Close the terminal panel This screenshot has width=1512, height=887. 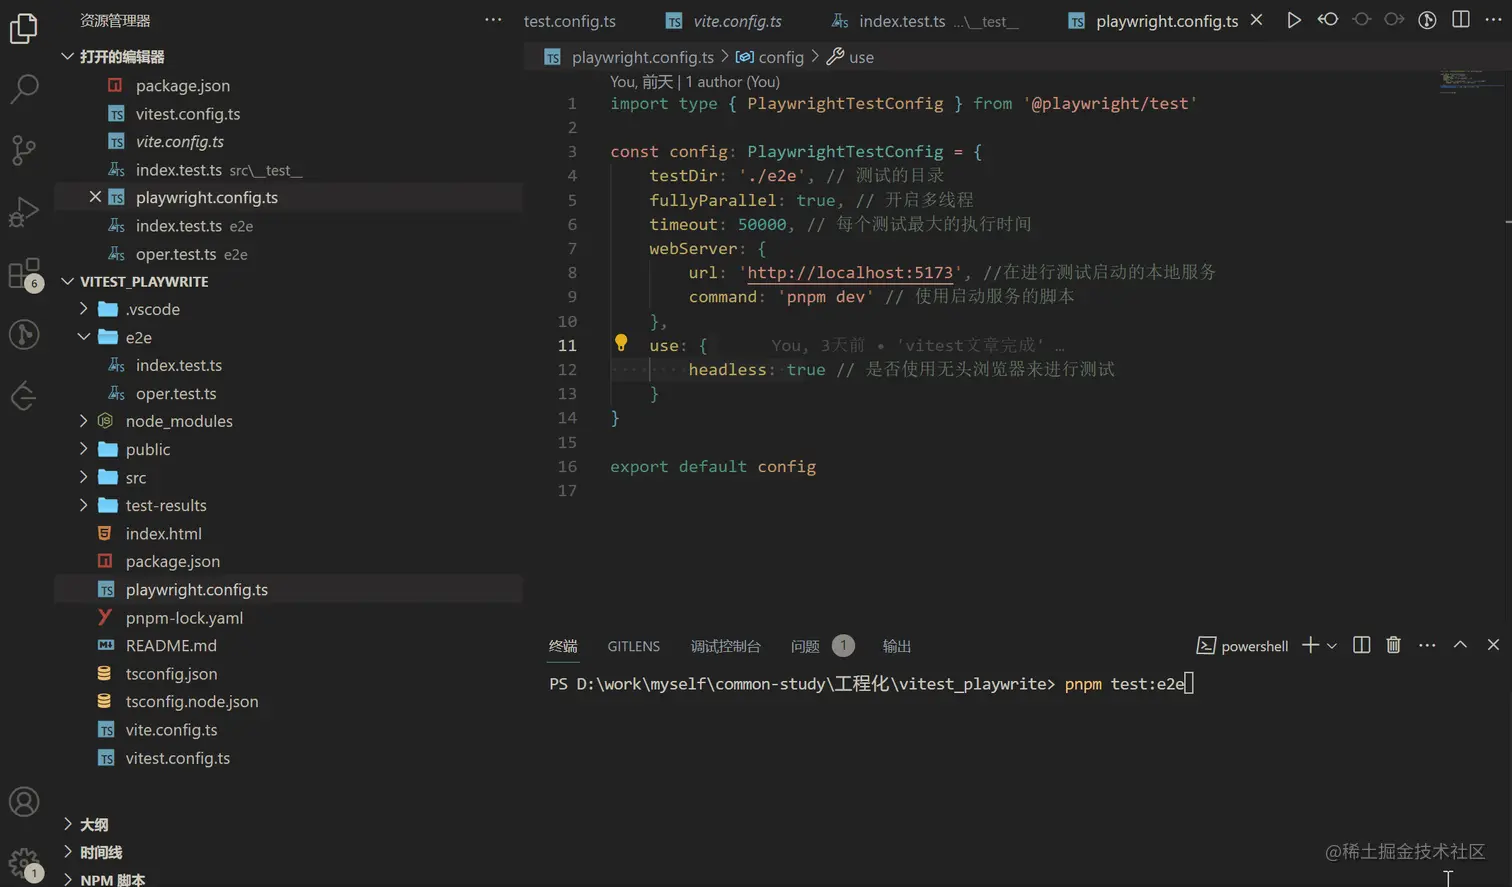tap(1493, 646)
